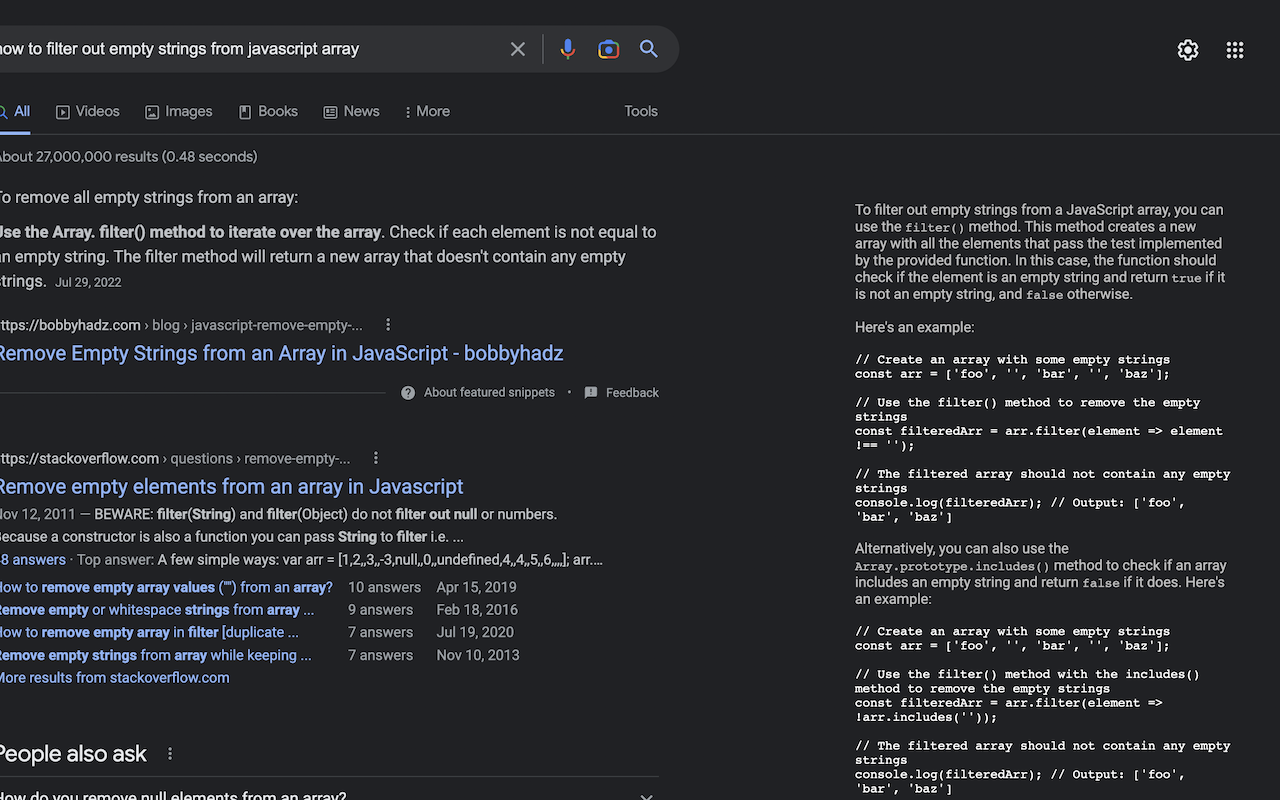Click the bobbyhadz.com result URL breadcrumb

click(x=181, y=325)
